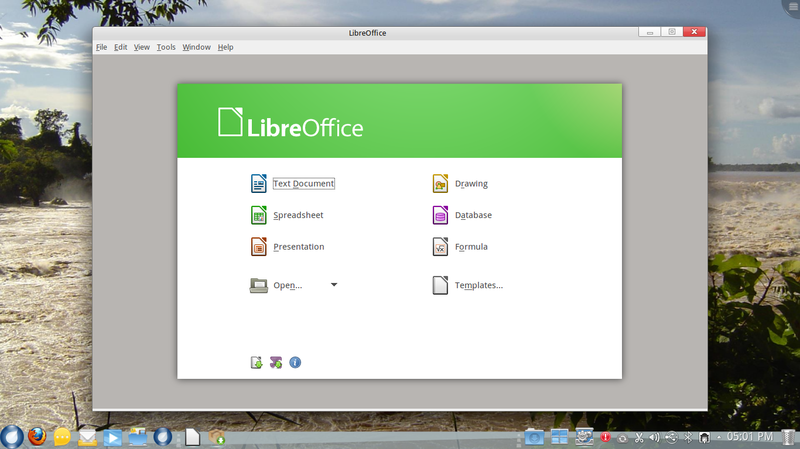Launch Firefox from the taskbar
This screenshot has height=449, width=800.
[37, 437]
